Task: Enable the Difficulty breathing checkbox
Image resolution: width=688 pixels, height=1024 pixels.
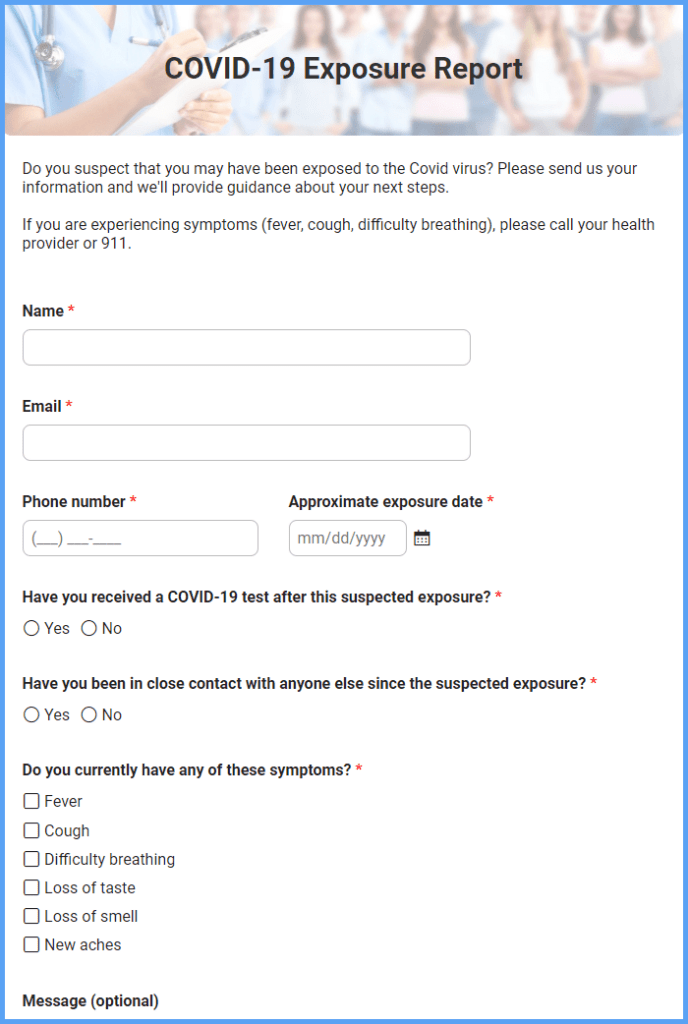Action: pyautogui.click(x=30, y=859)
